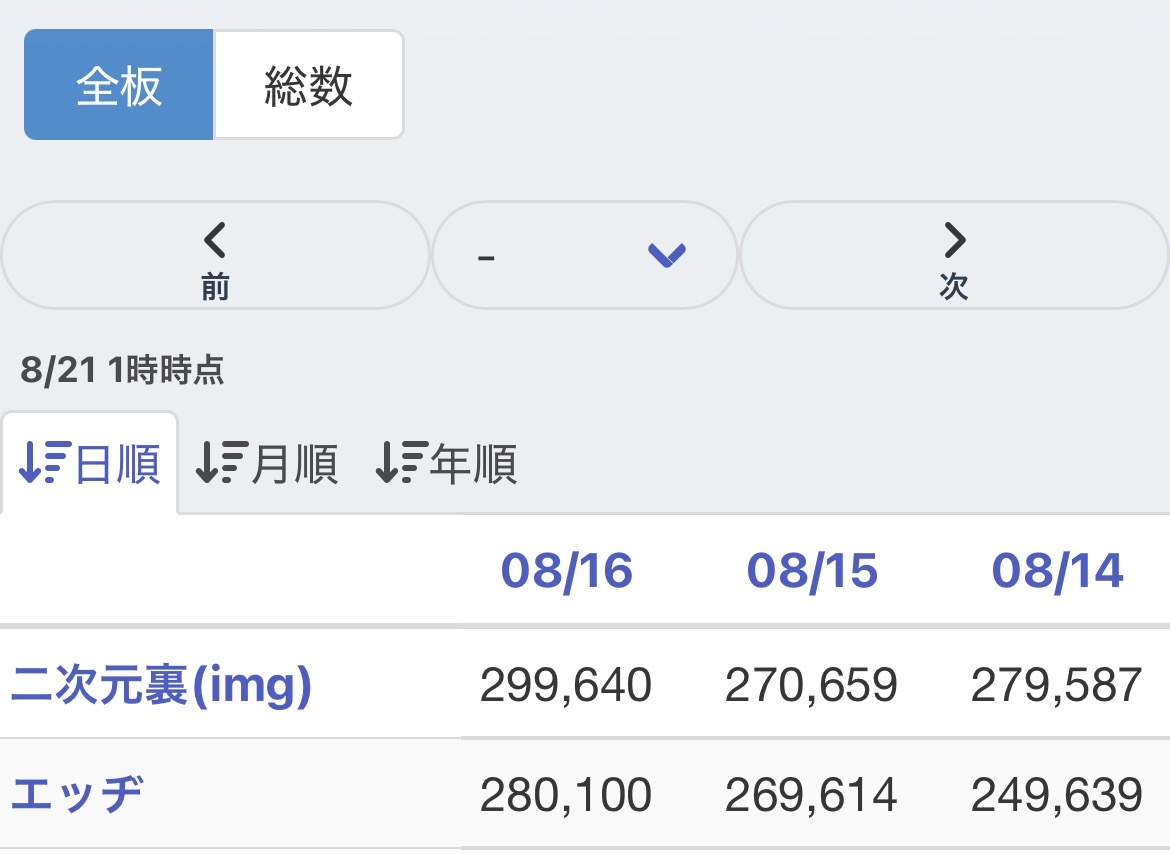Expand dropdown using the blue chevron arrow
1170x854 pixels.
point(667,255)
